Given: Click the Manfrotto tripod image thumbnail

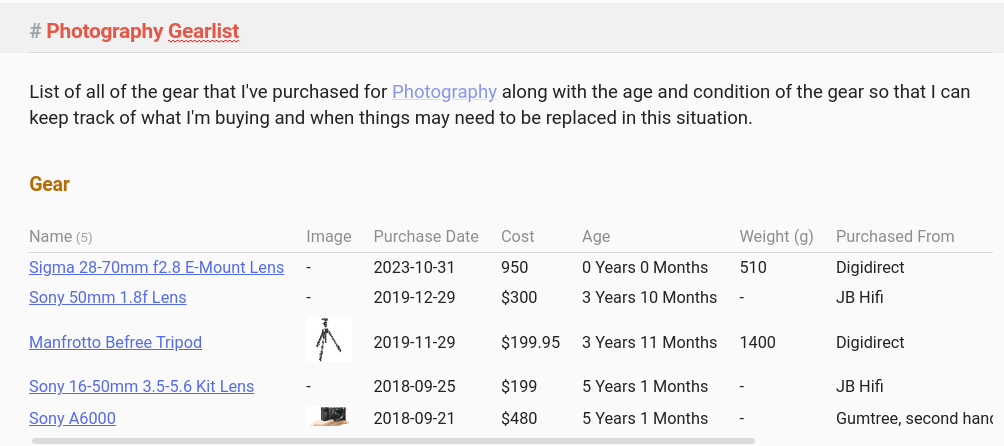Looking at the screenshot, I should (x=328, y=340).
